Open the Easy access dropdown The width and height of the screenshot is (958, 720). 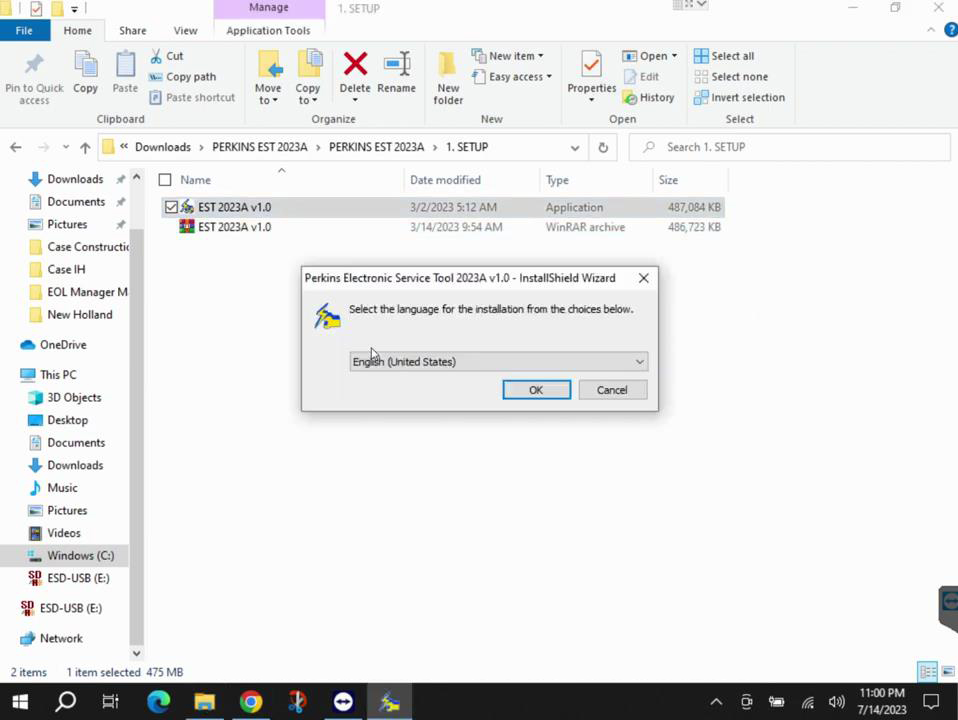pos(512,77)
